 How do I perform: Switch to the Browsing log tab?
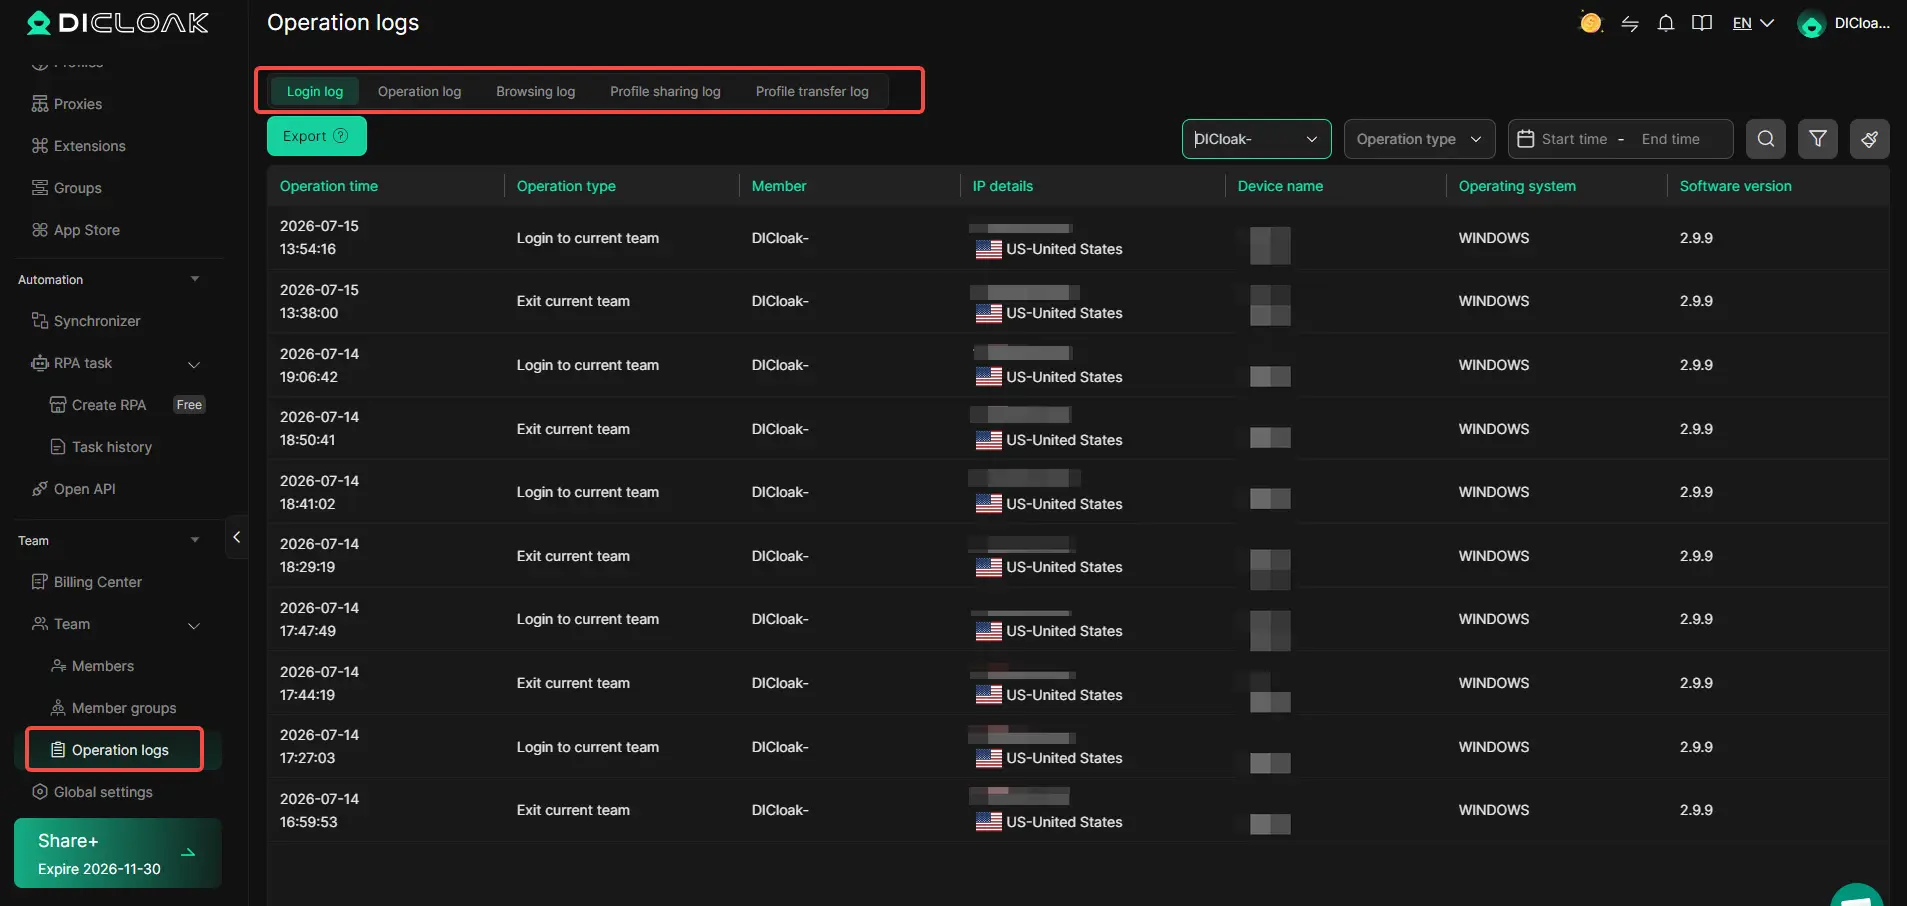pos(535,91)
